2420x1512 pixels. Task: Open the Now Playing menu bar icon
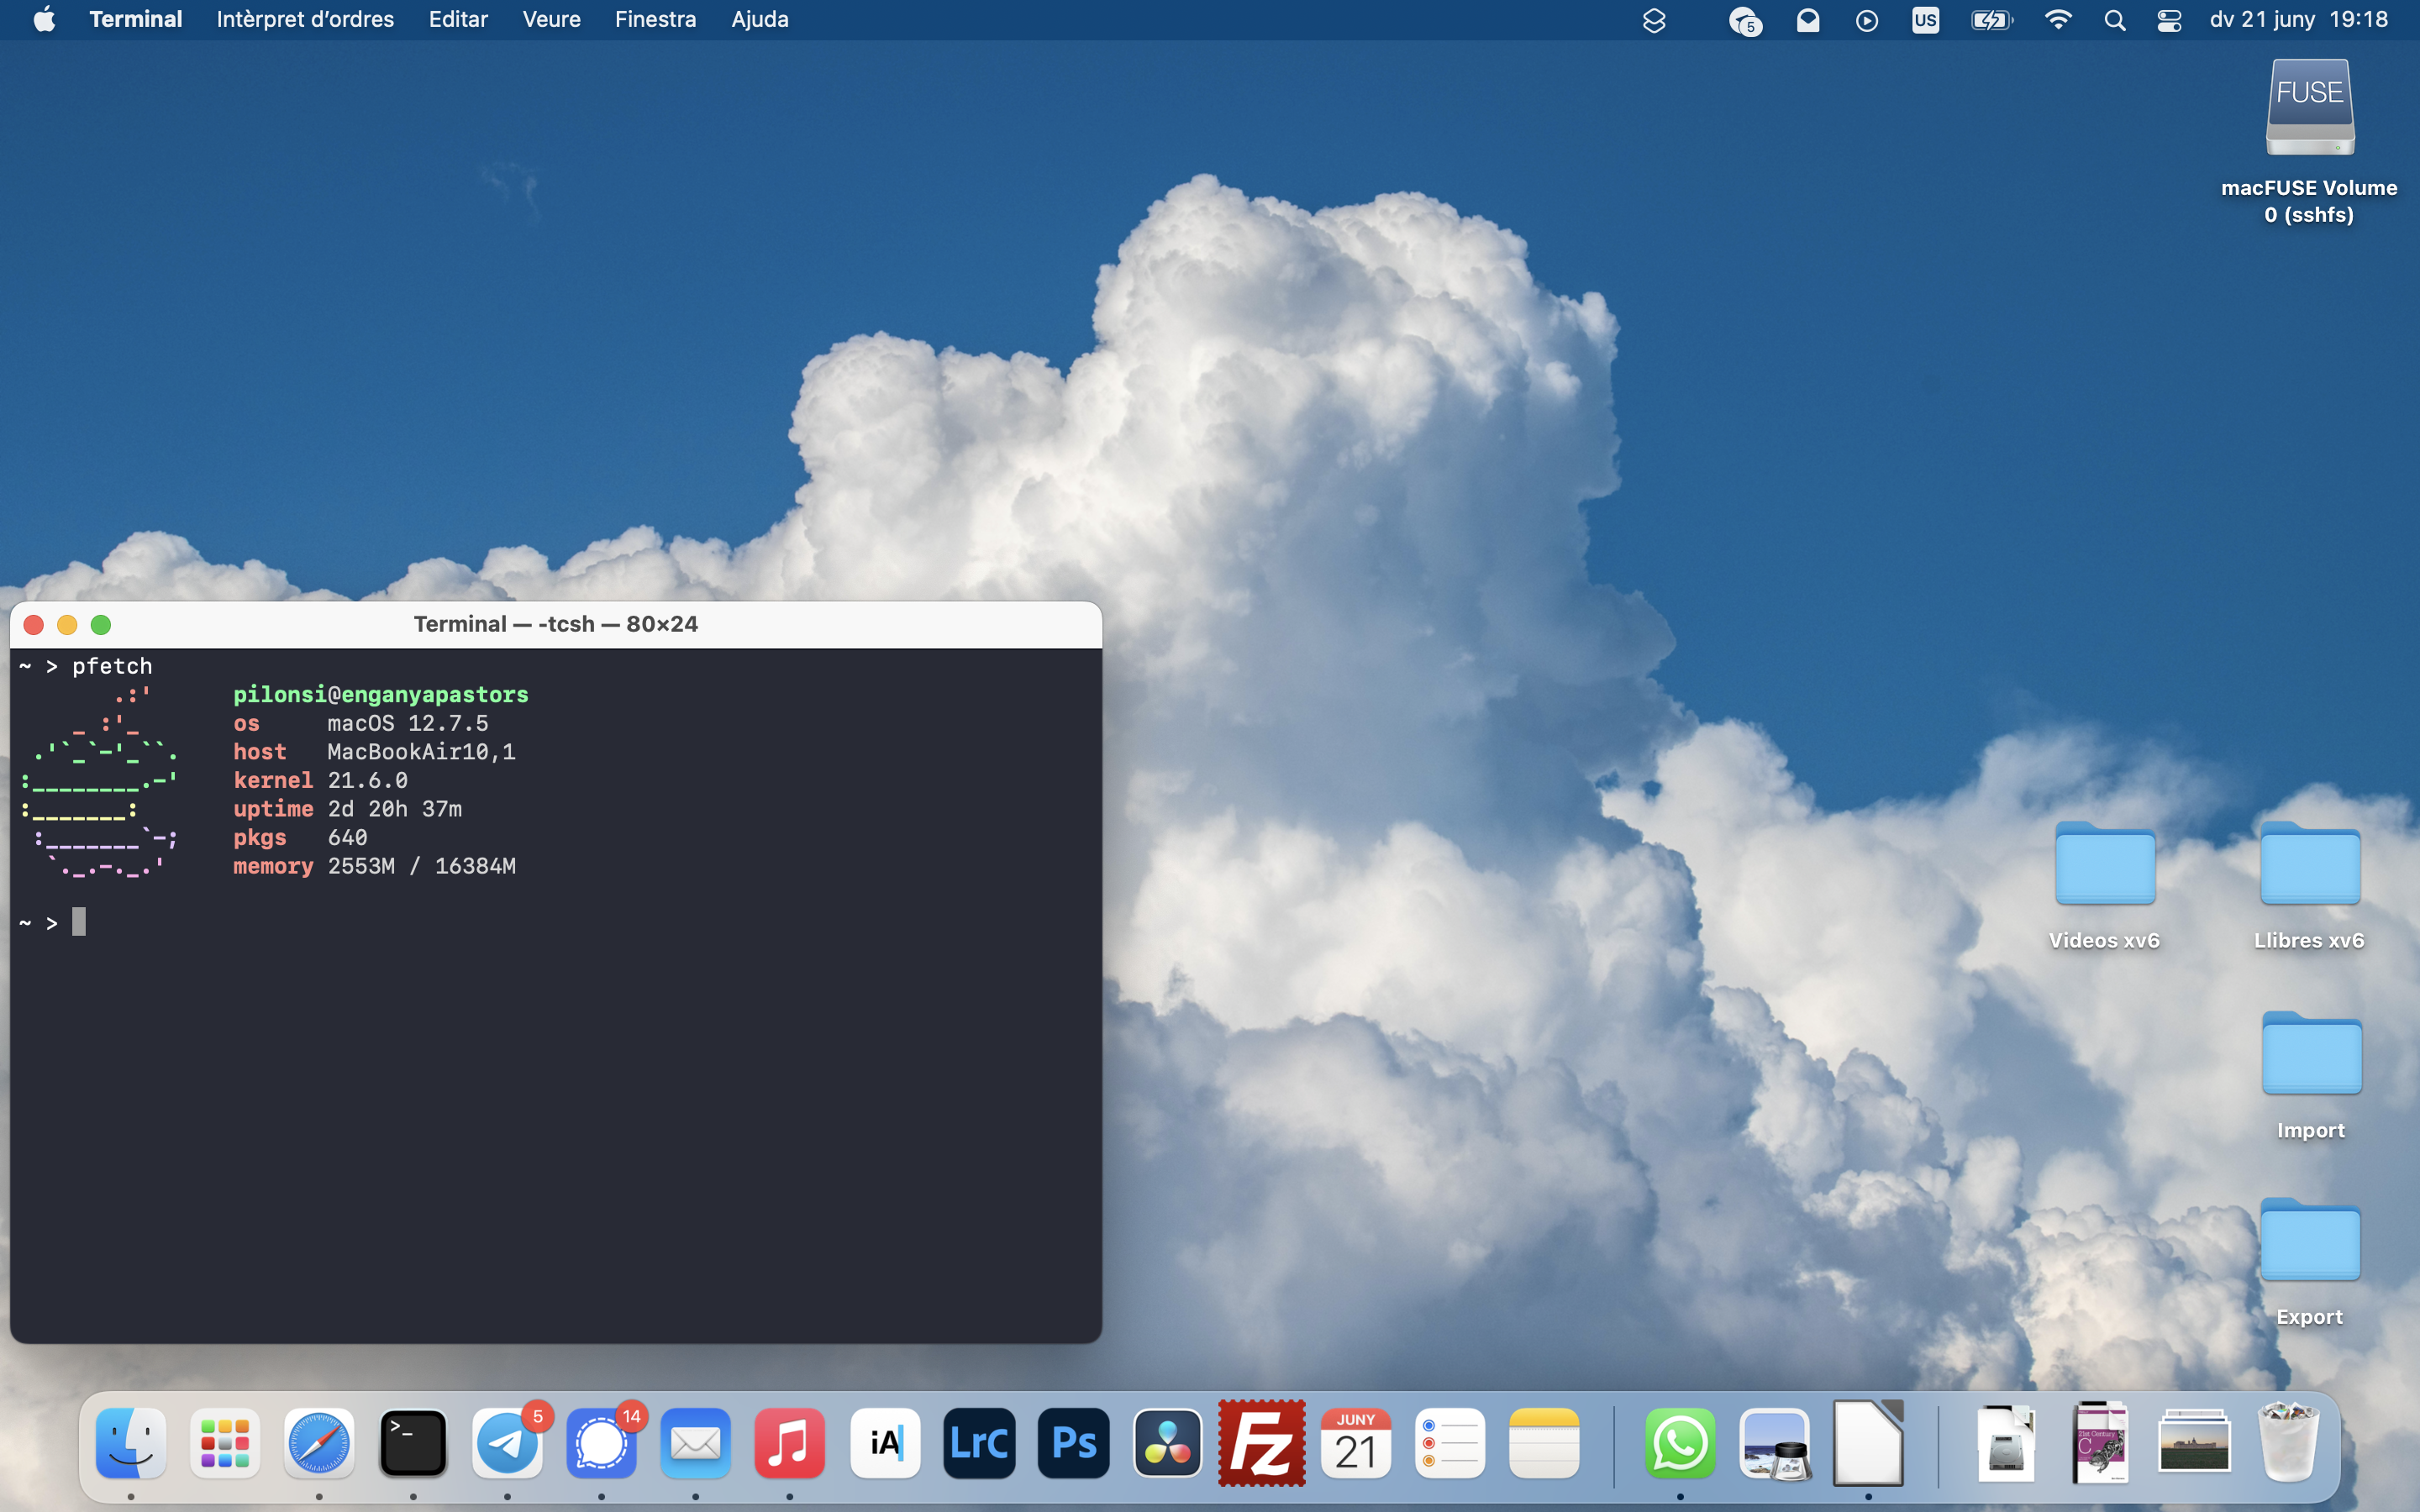1866,20
